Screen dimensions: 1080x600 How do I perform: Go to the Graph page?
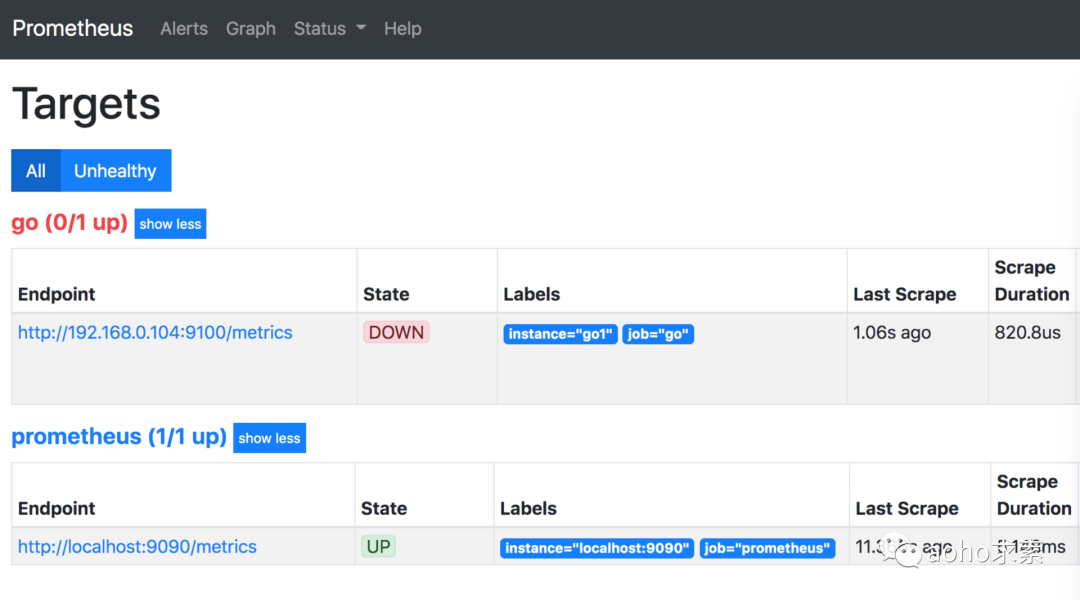pos(250,29)
